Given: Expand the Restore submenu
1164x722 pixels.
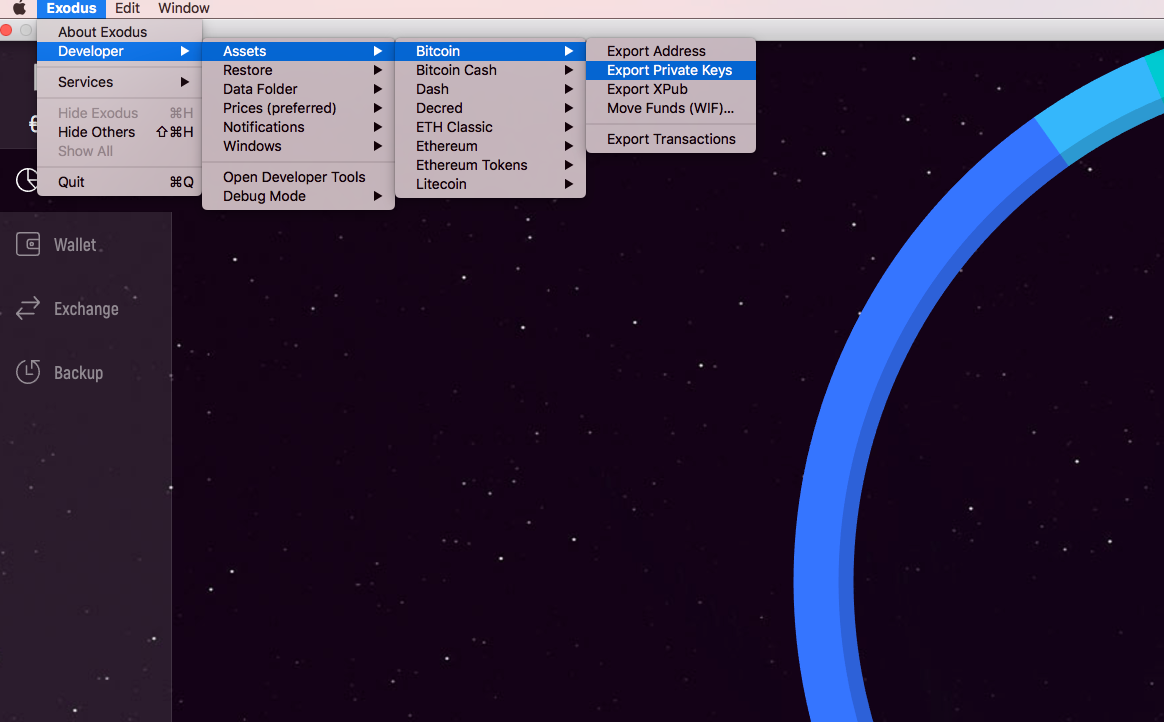Looking at the screenshot, I should pos(298,70).
